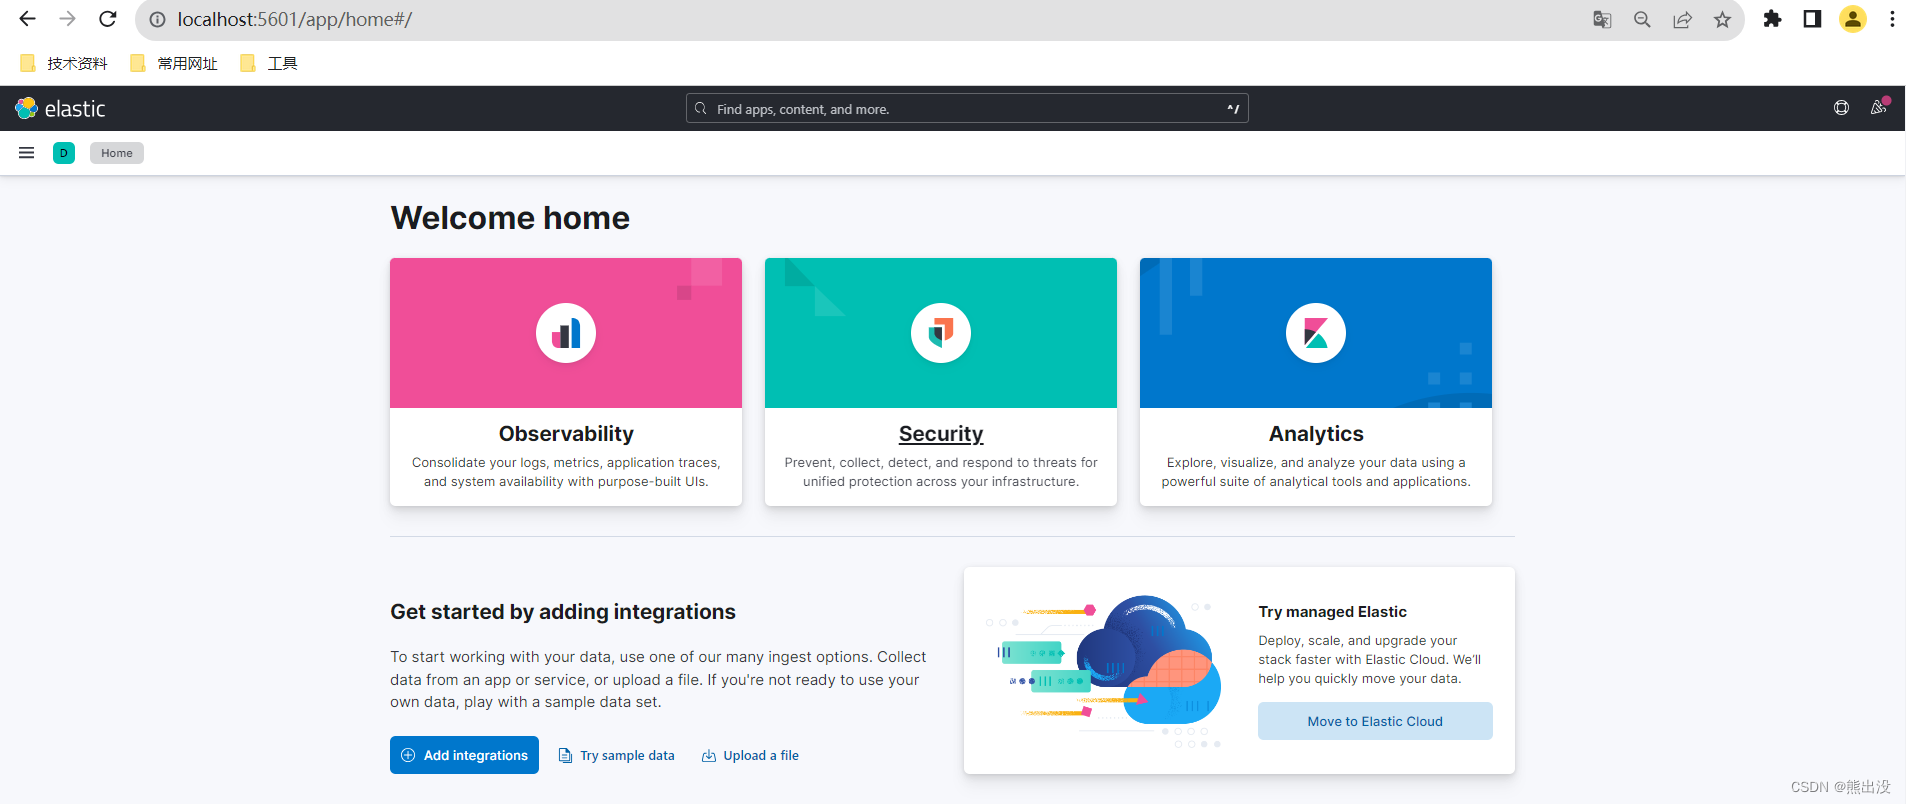Reload the page with refresh icon
Screen dimensions: 1906x804
tap(108, 19)
